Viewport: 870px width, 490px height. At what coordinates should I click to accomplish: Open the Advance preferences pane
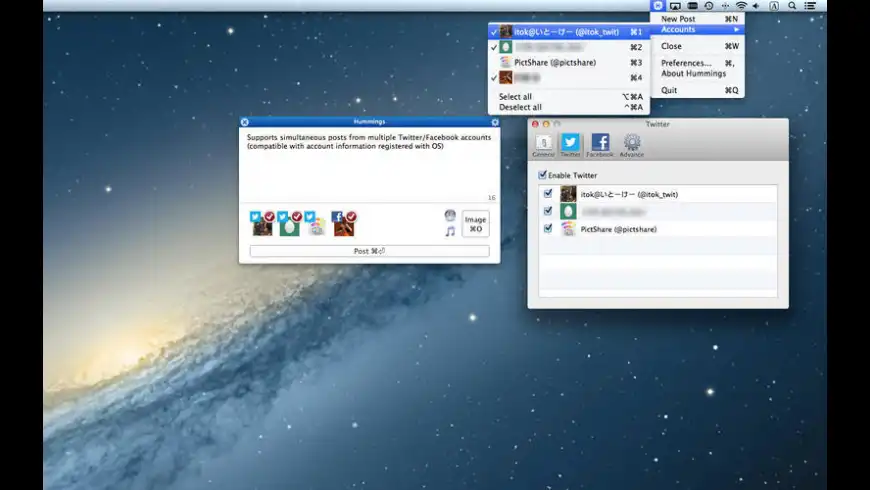tap(631, 145)
